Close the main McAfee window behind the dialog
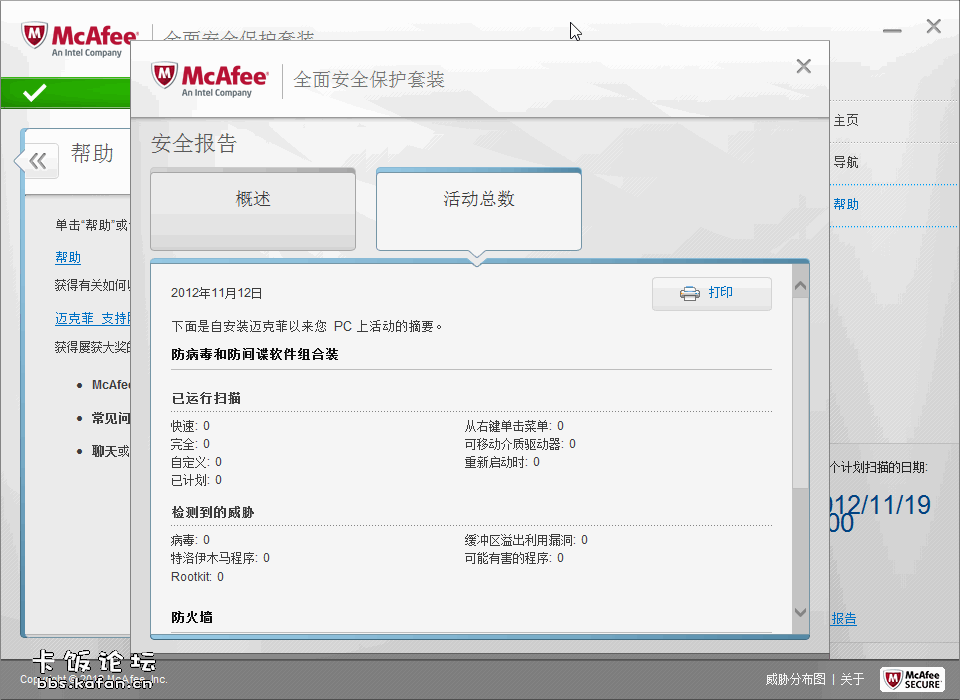Viewport: 960px width, 700px height. pos(933,27)
